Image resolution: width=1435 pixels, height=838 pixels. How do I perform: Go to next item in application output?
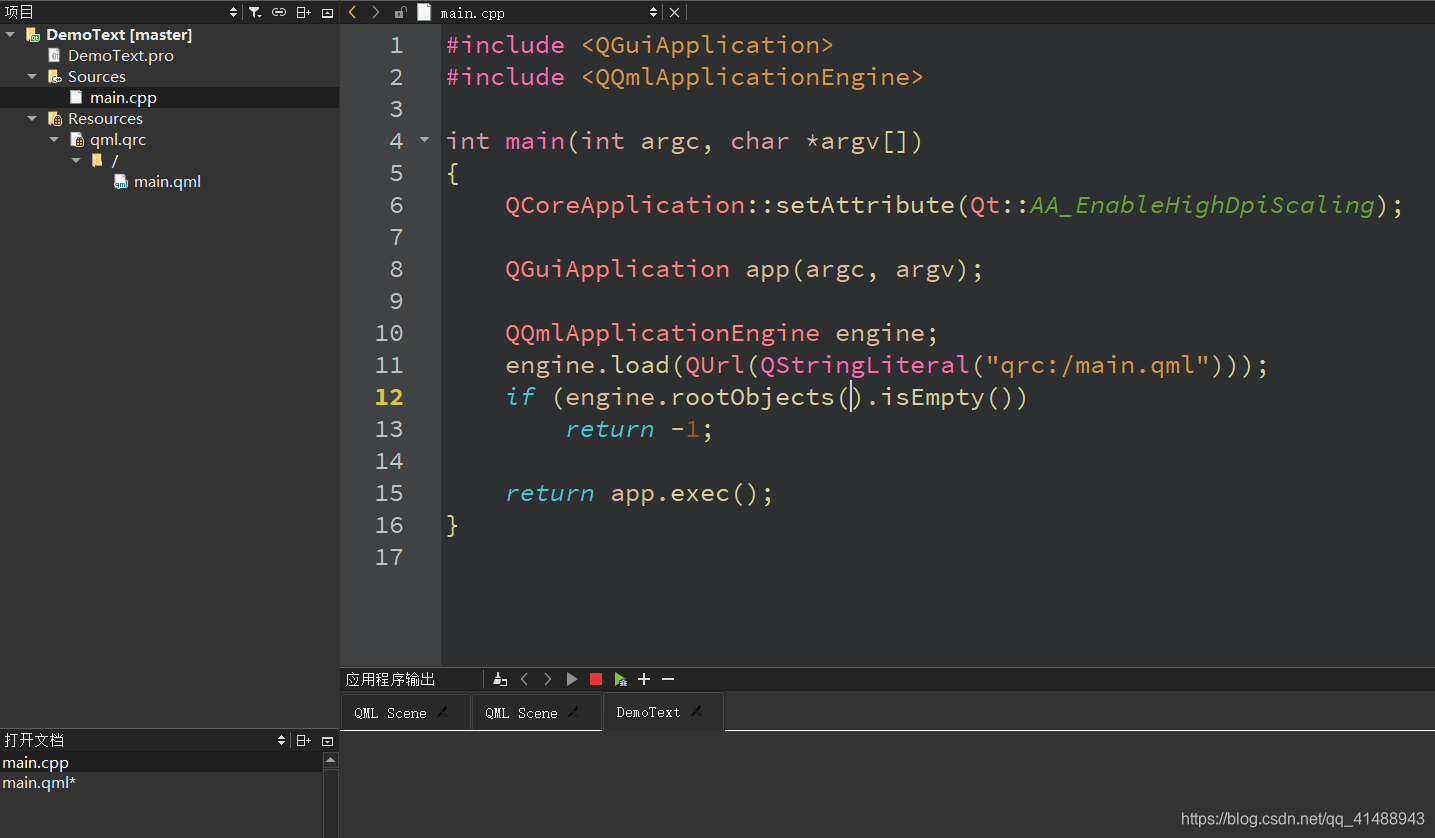pos(548,679)
